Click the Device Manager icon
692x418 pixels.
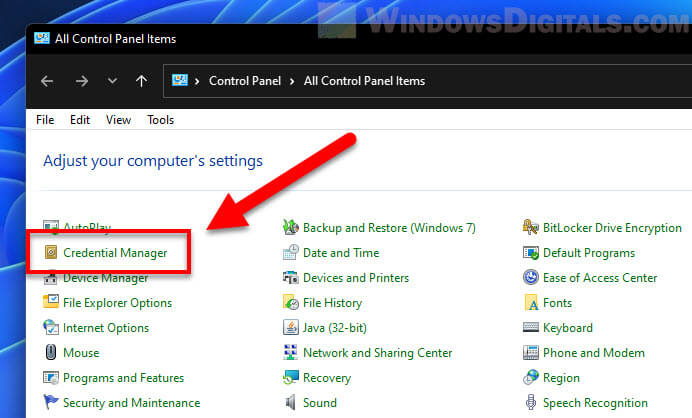pyautogui.click(x=51, y=278)
